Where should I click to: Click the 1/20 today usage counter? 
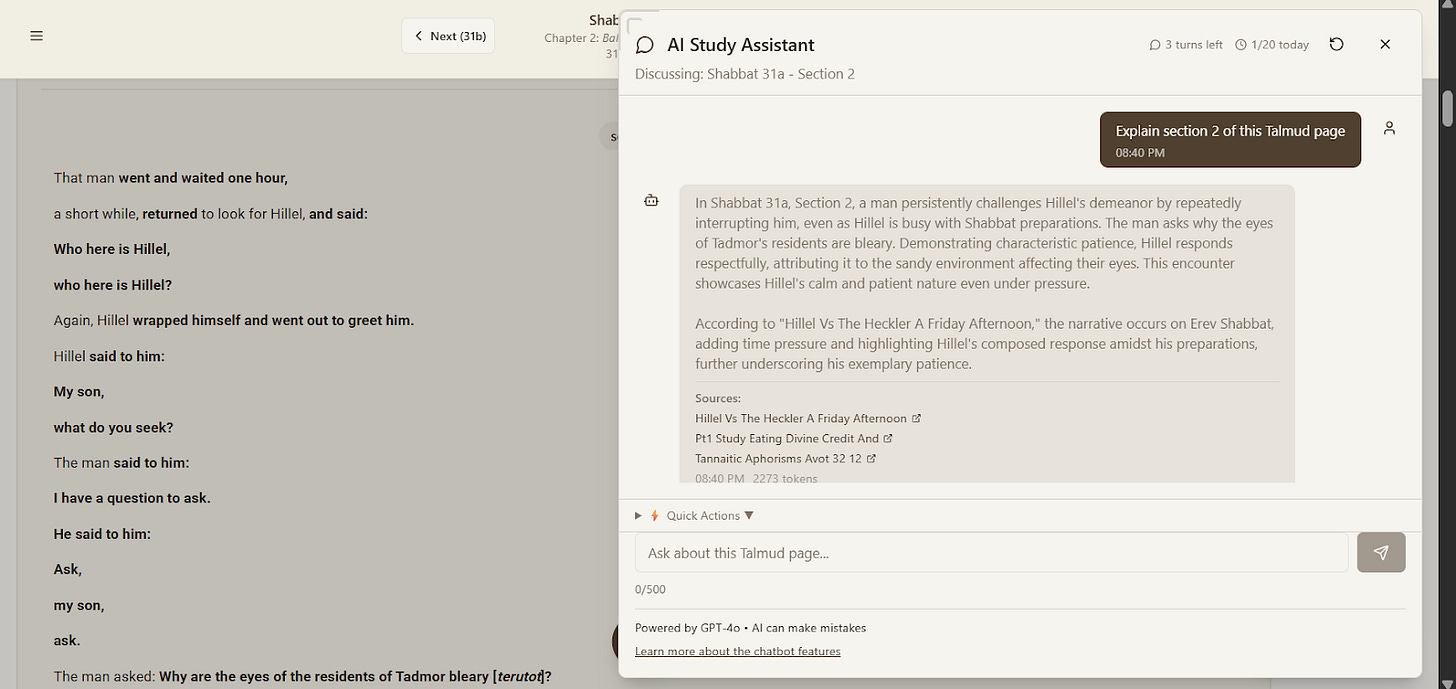(1280, 45)
